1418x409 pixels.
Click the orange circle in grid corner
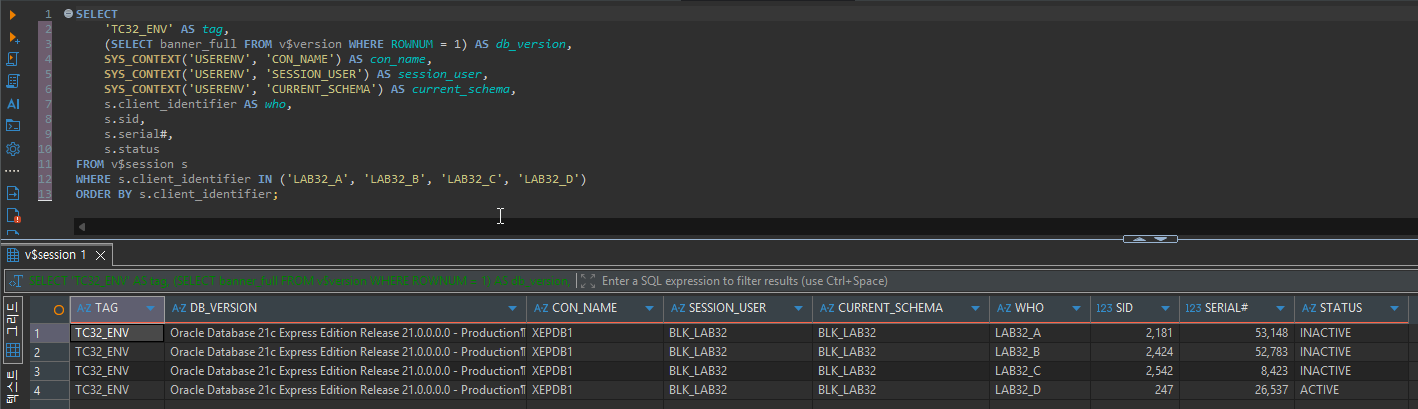(x=59, y=309)
